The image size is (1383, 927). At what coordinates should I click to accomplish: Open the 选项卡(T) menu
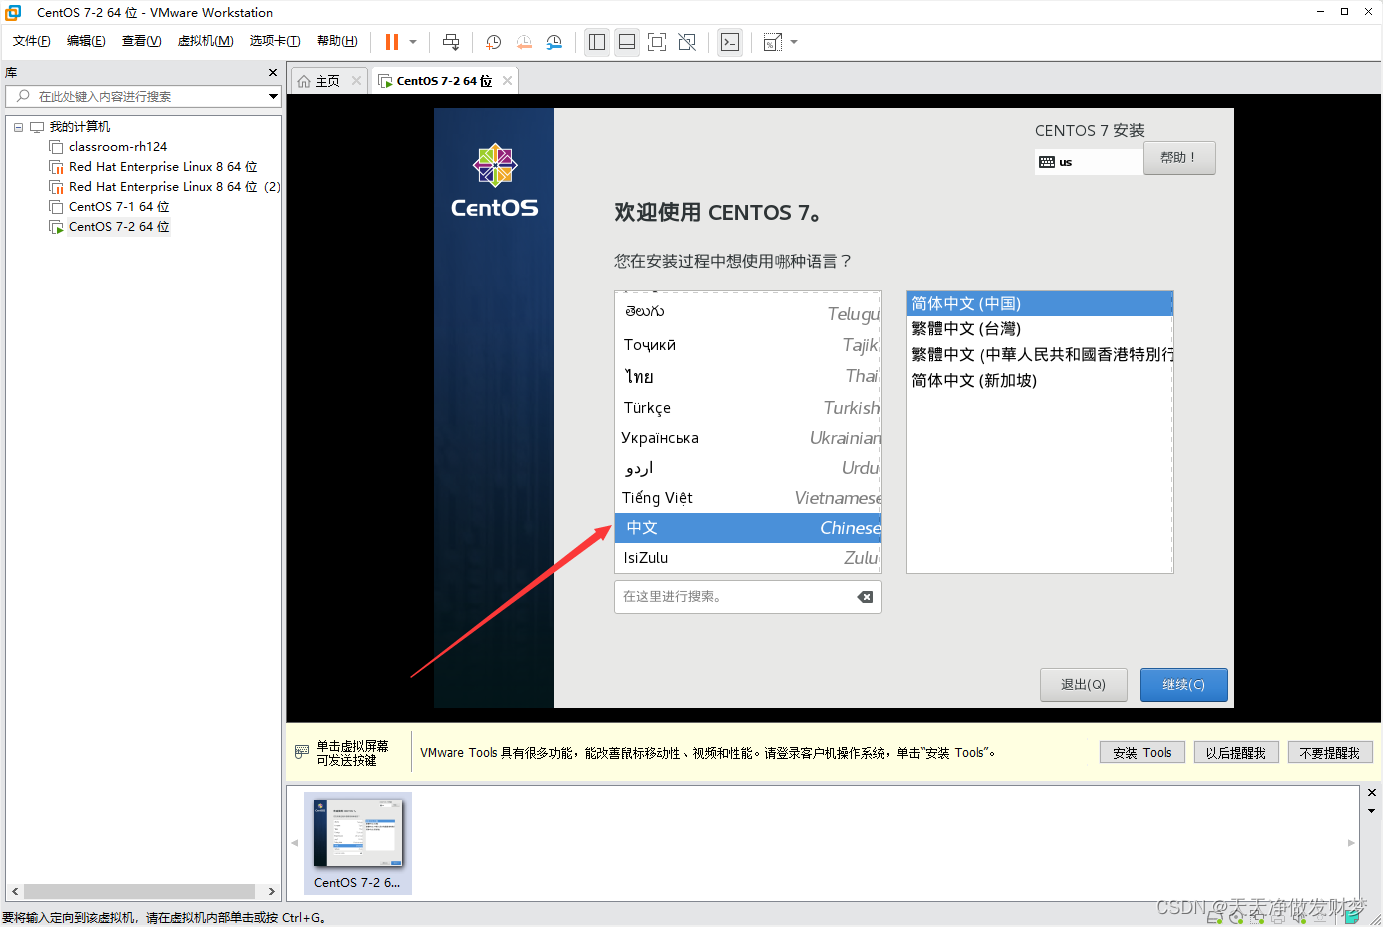(275, 41)
